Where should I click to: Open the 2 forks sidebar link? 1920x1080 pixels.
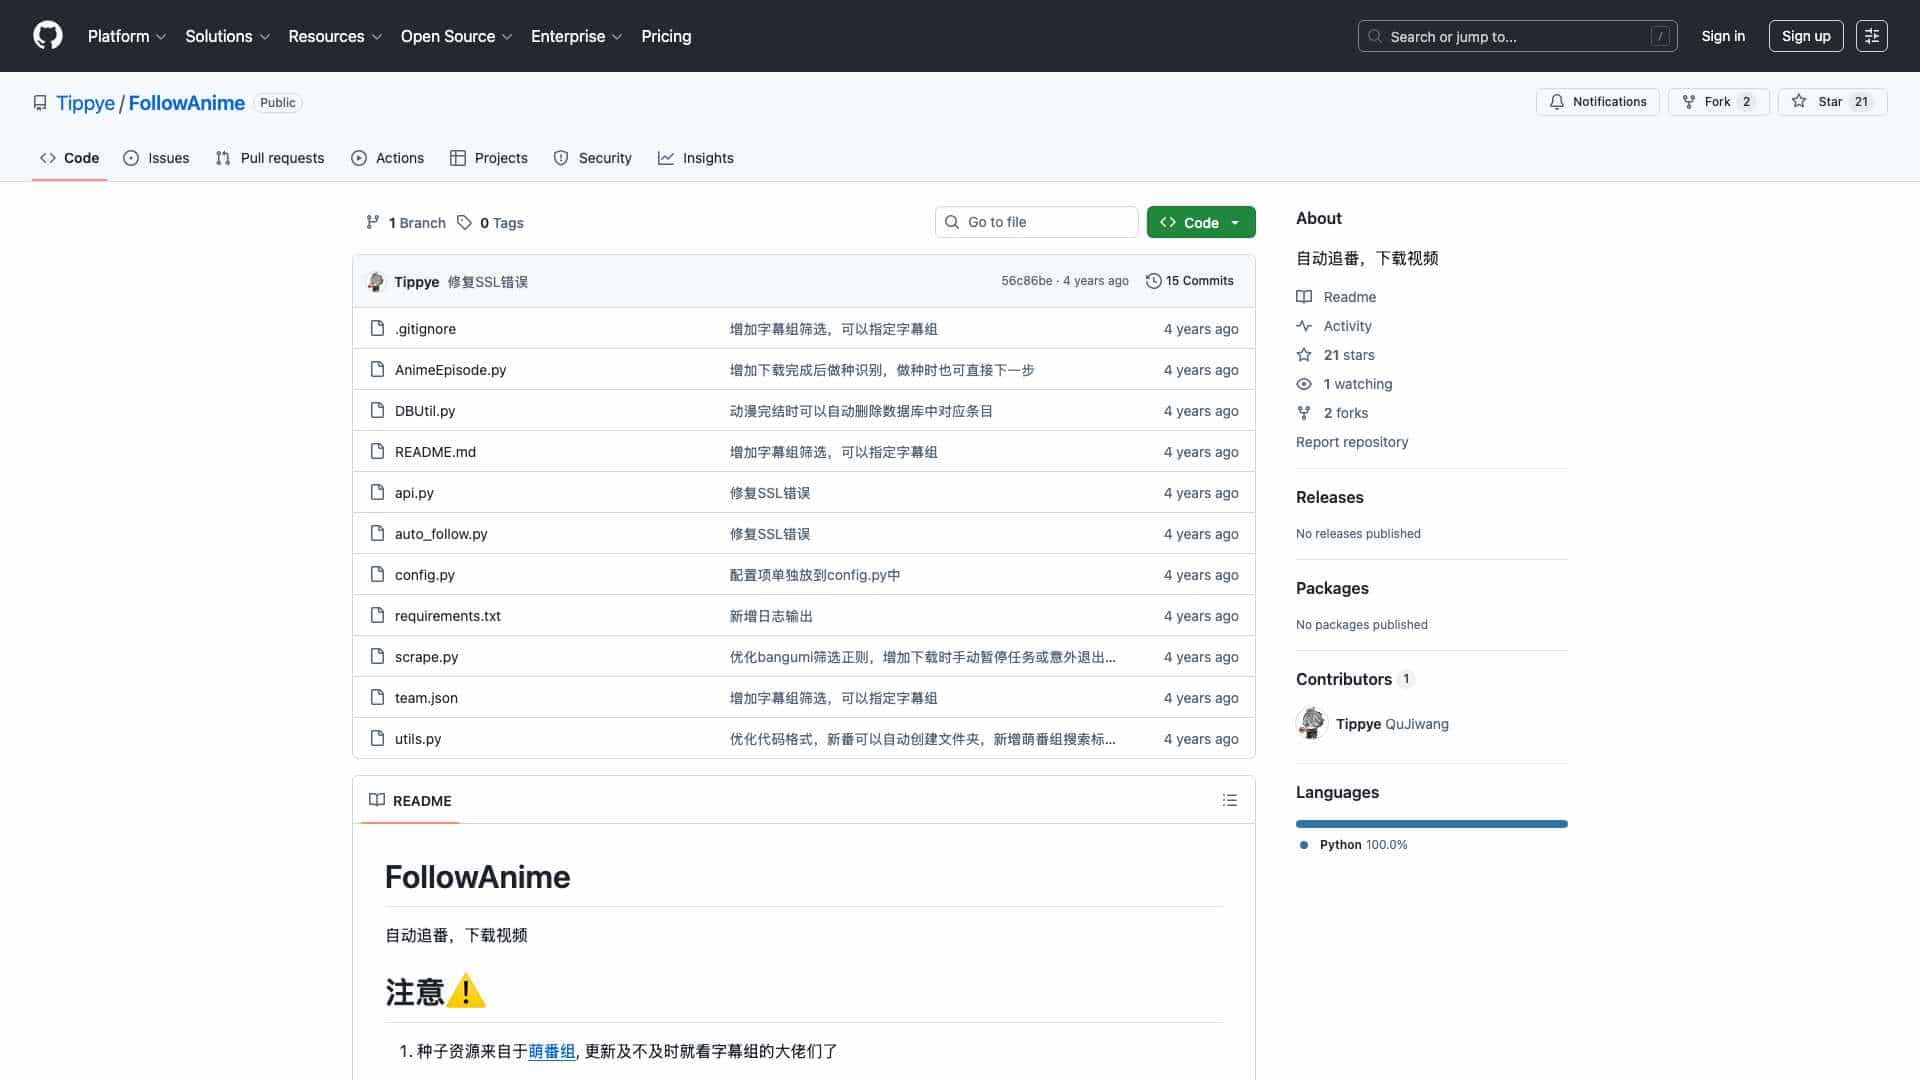pos(1333,413)
